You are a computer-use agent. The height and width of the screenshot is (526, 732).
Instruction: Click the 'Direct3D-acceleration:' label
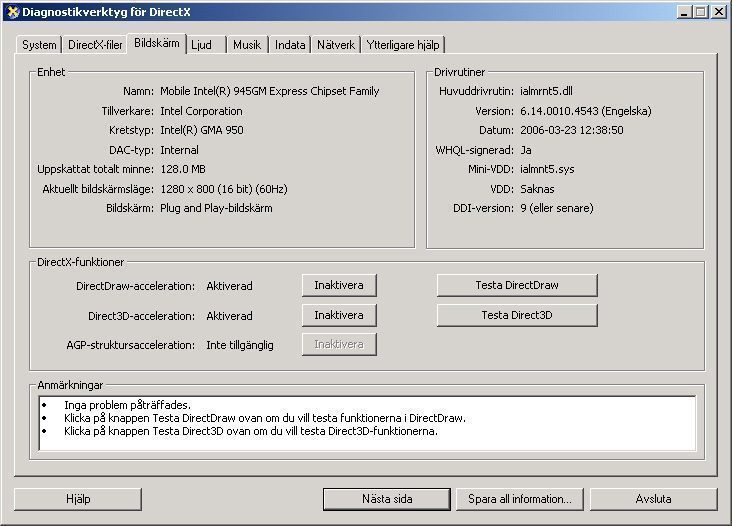(x=141, y=316)
